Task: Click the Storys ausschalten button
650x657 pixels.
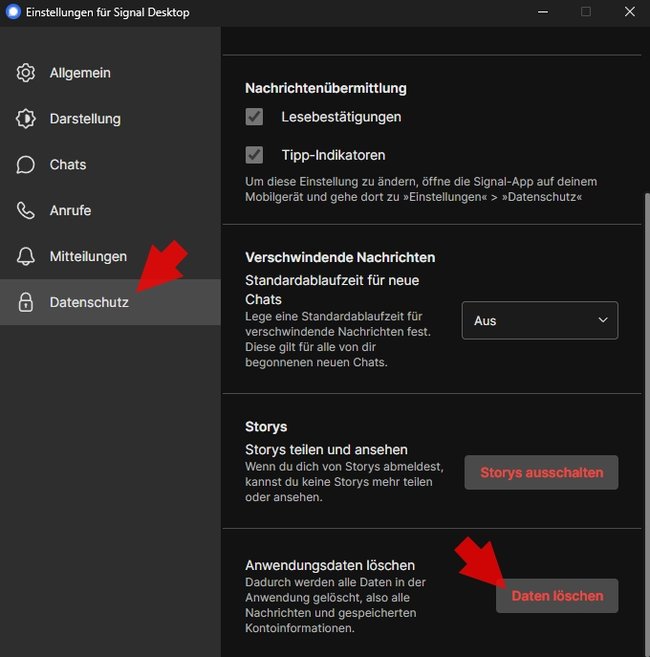Action: (x=541, y=473)
